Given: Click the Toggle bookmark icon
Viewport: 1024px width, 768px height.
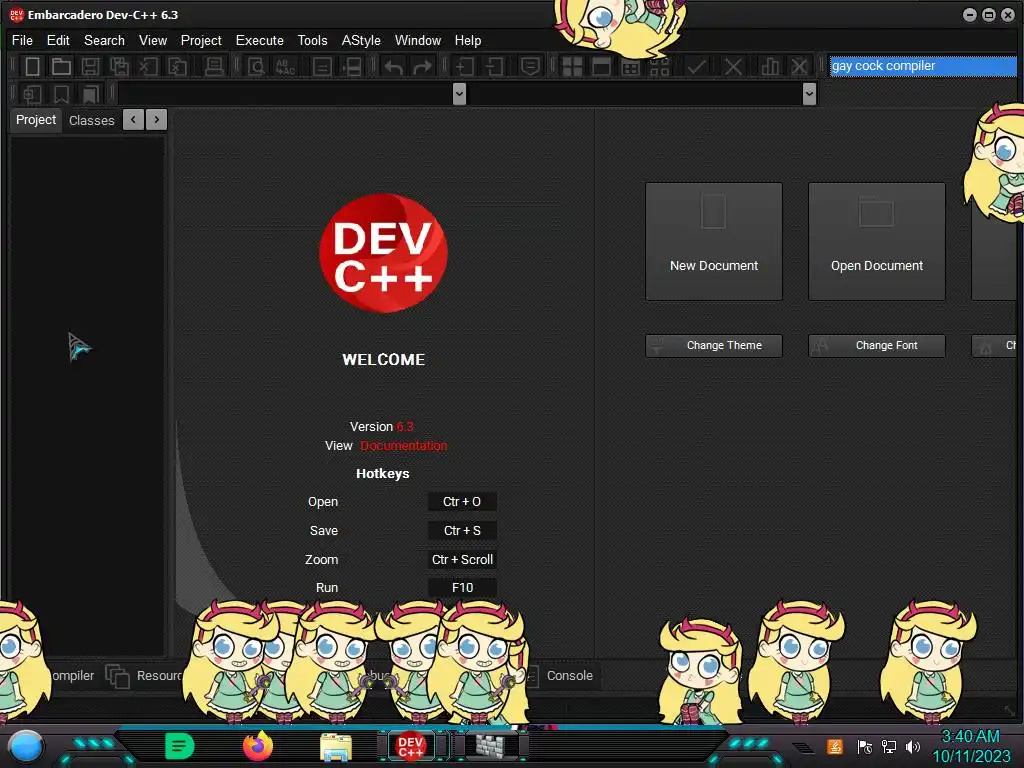Looking at the screenshot, I should point(61,94).
